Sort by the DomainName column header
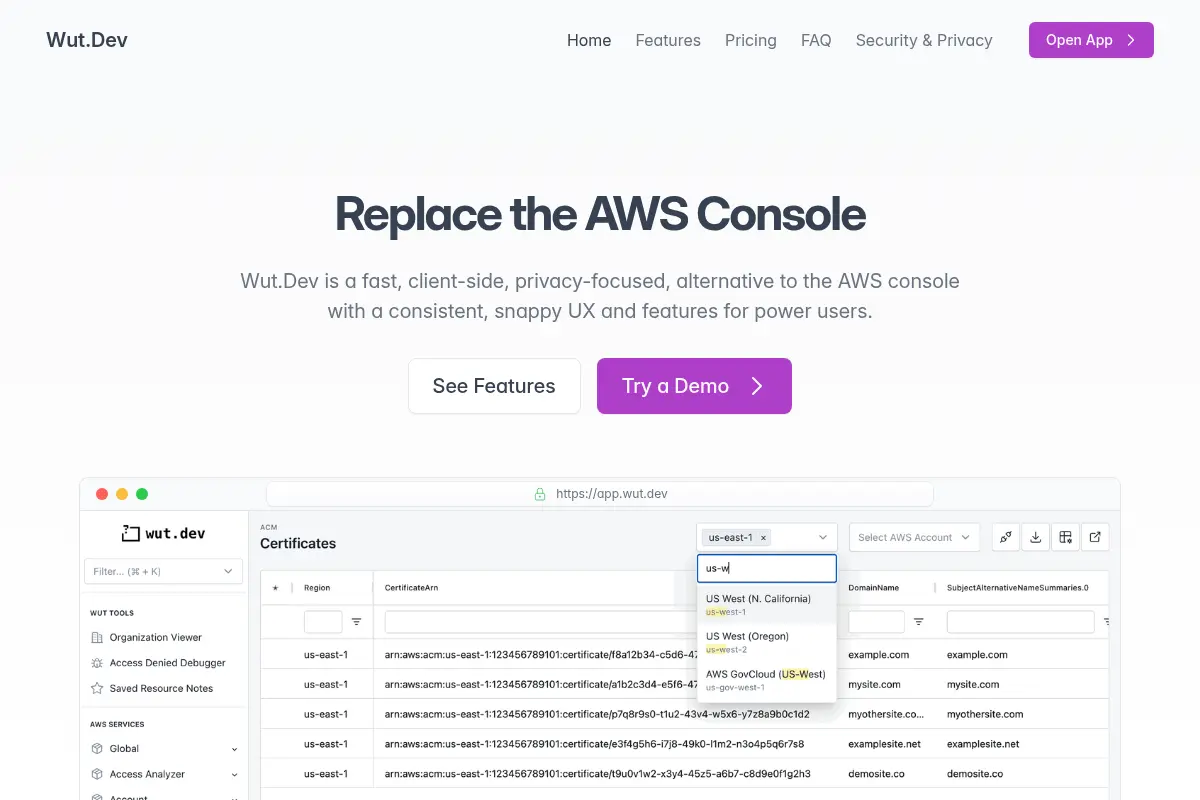This screenshot has width=1200, height=800. [x=875, y=588]
